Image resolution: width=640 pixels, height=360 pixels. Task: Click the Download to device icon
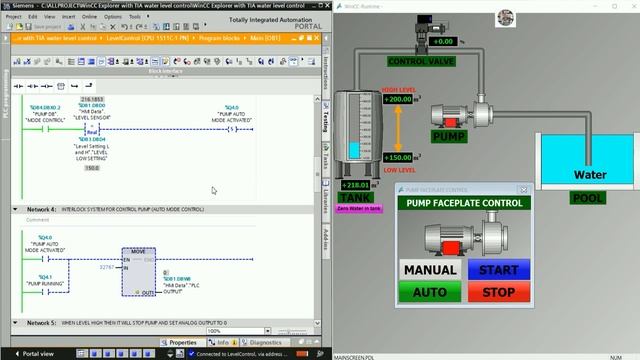coord(167,27)
